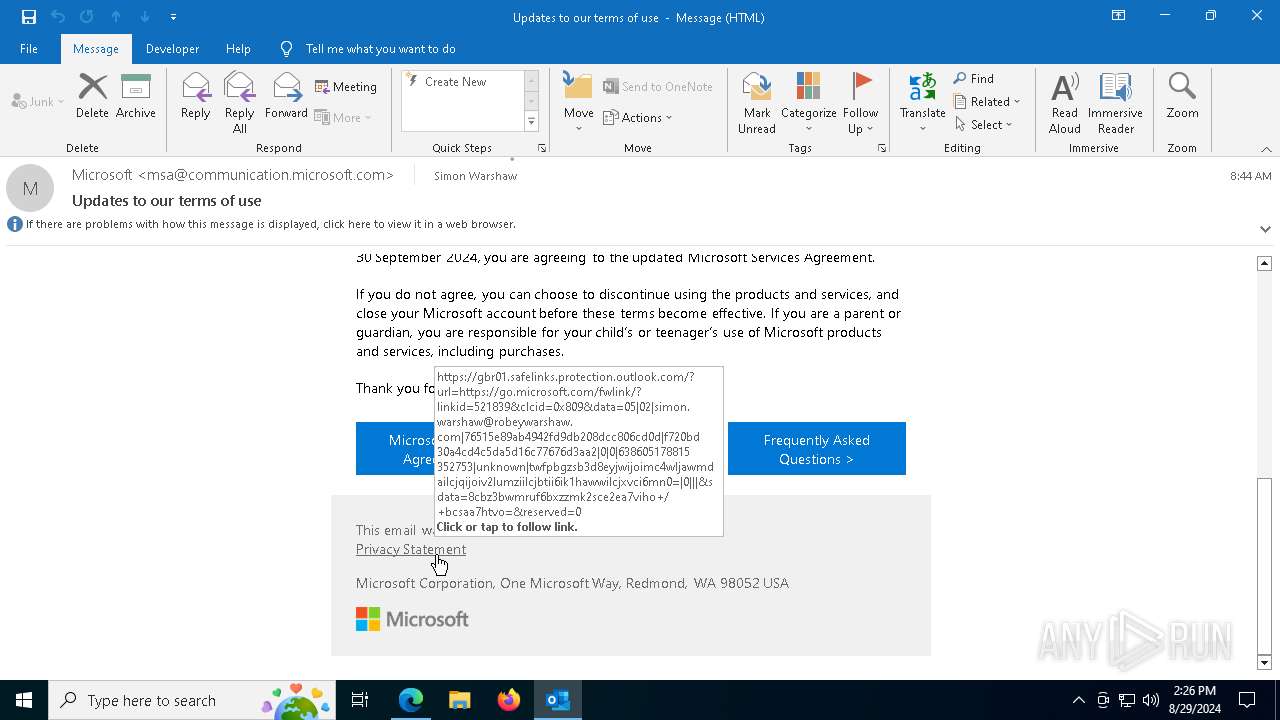Open the More respond options dropdown
1280x720 pixels.
(343, 117)
